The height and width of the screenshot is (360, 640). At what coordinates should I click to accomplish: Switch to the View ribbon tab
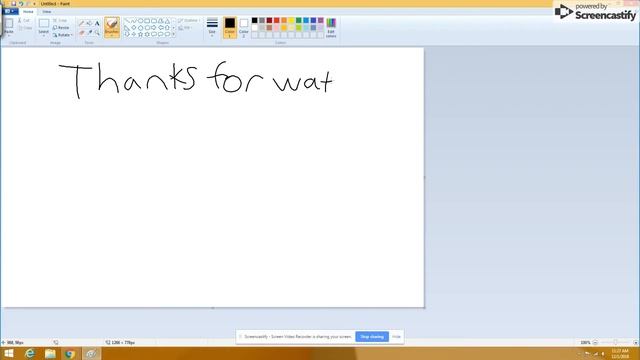47,11
